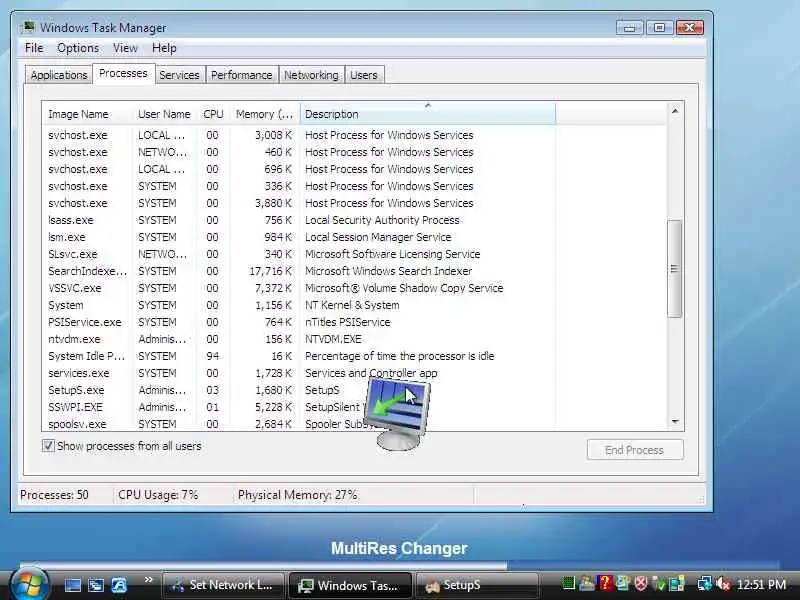Click network connection tray icon
Image resolution: width=800 pixels, height=600 pixels.
tap(704, 584)
